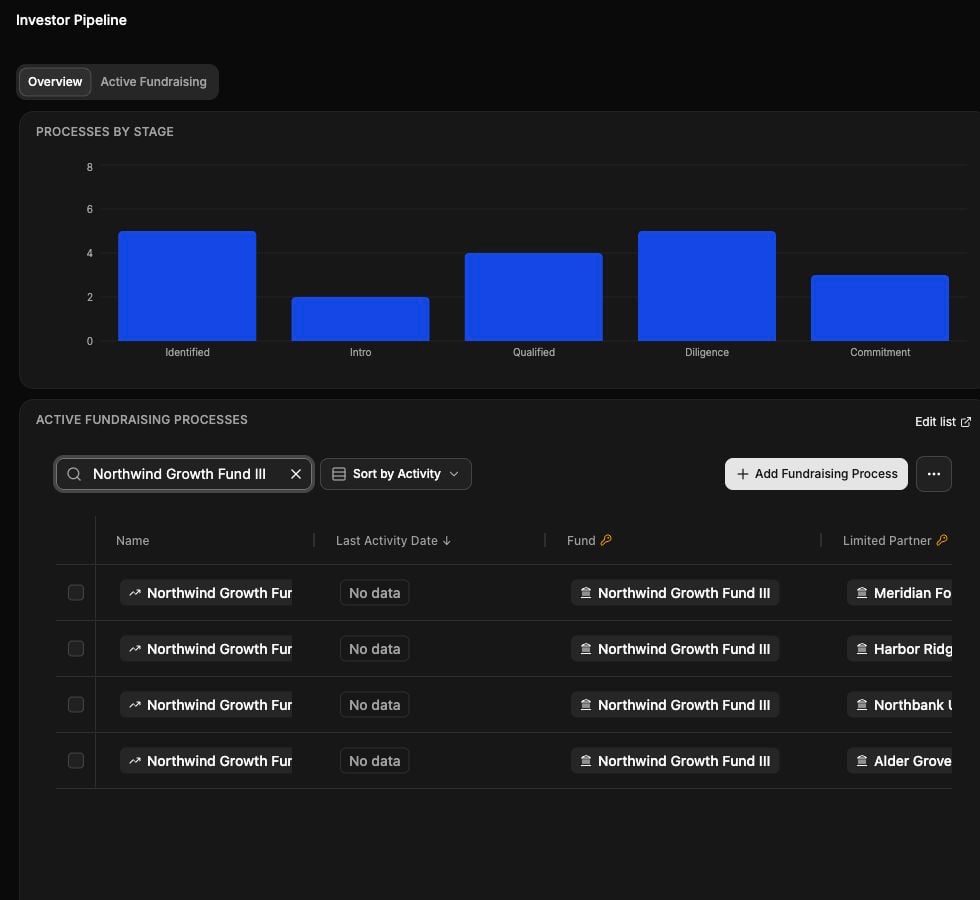Click the Active Fundraising Processes heading

(x=142, y=420)
